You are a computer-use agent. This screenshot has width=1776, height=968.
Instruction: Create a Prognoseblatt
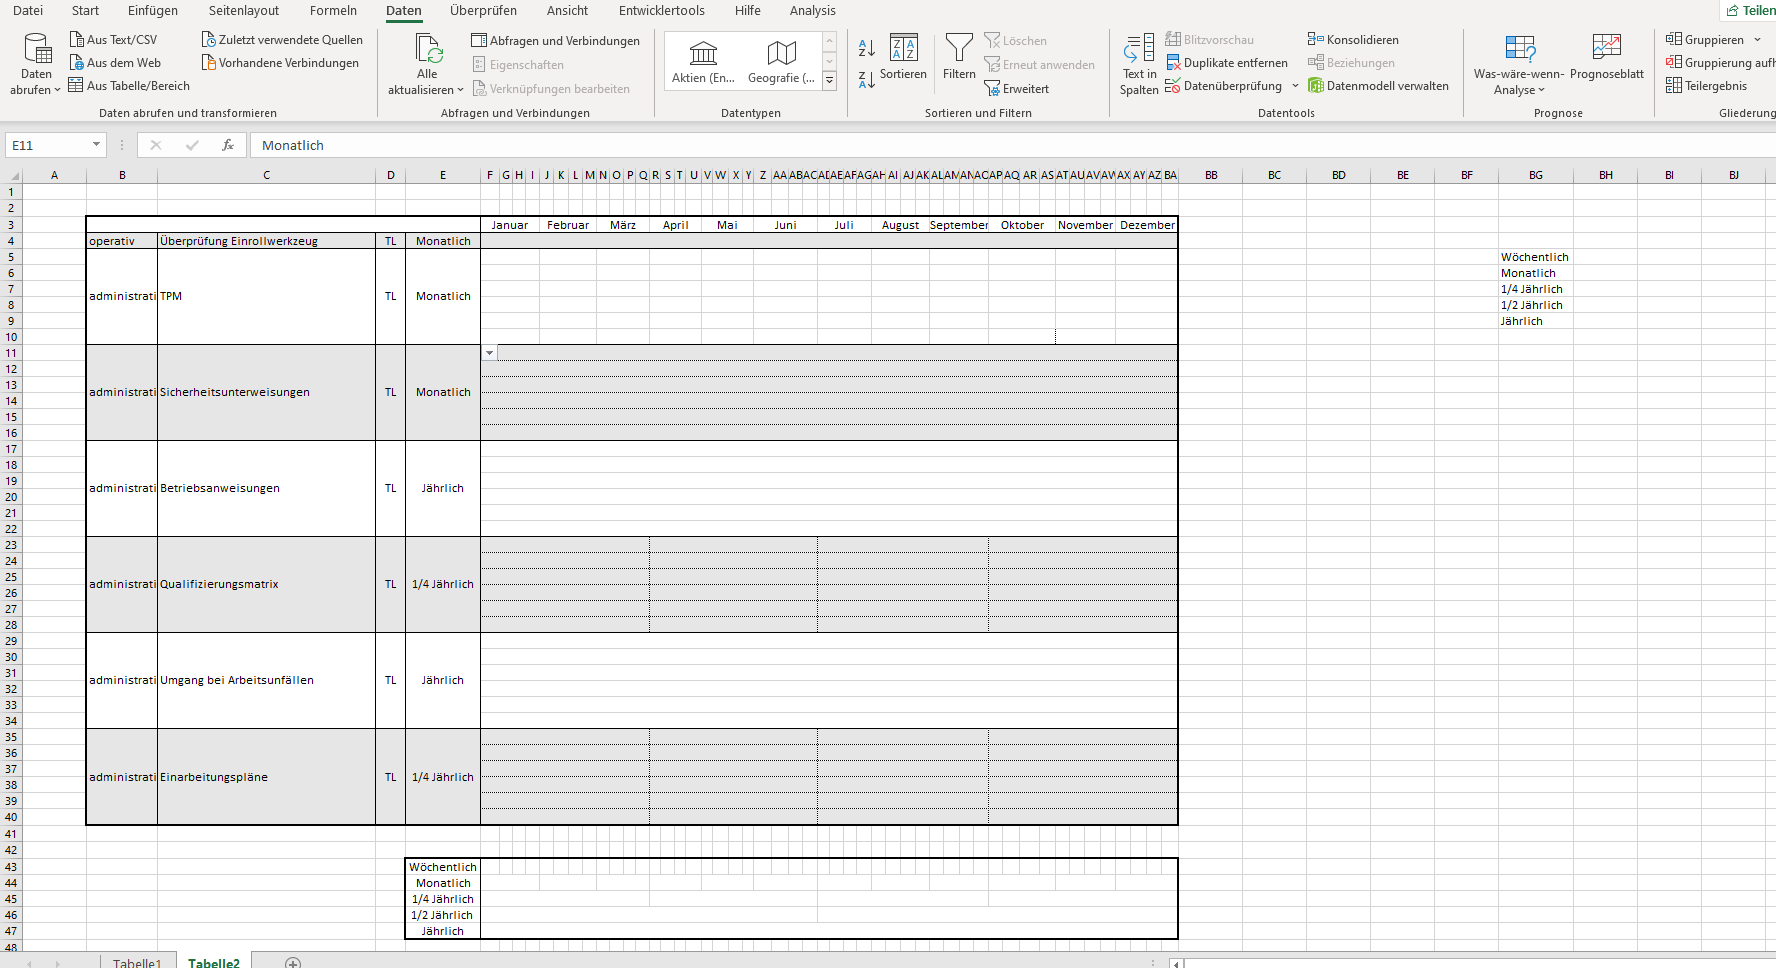(x=1607, y=58)
